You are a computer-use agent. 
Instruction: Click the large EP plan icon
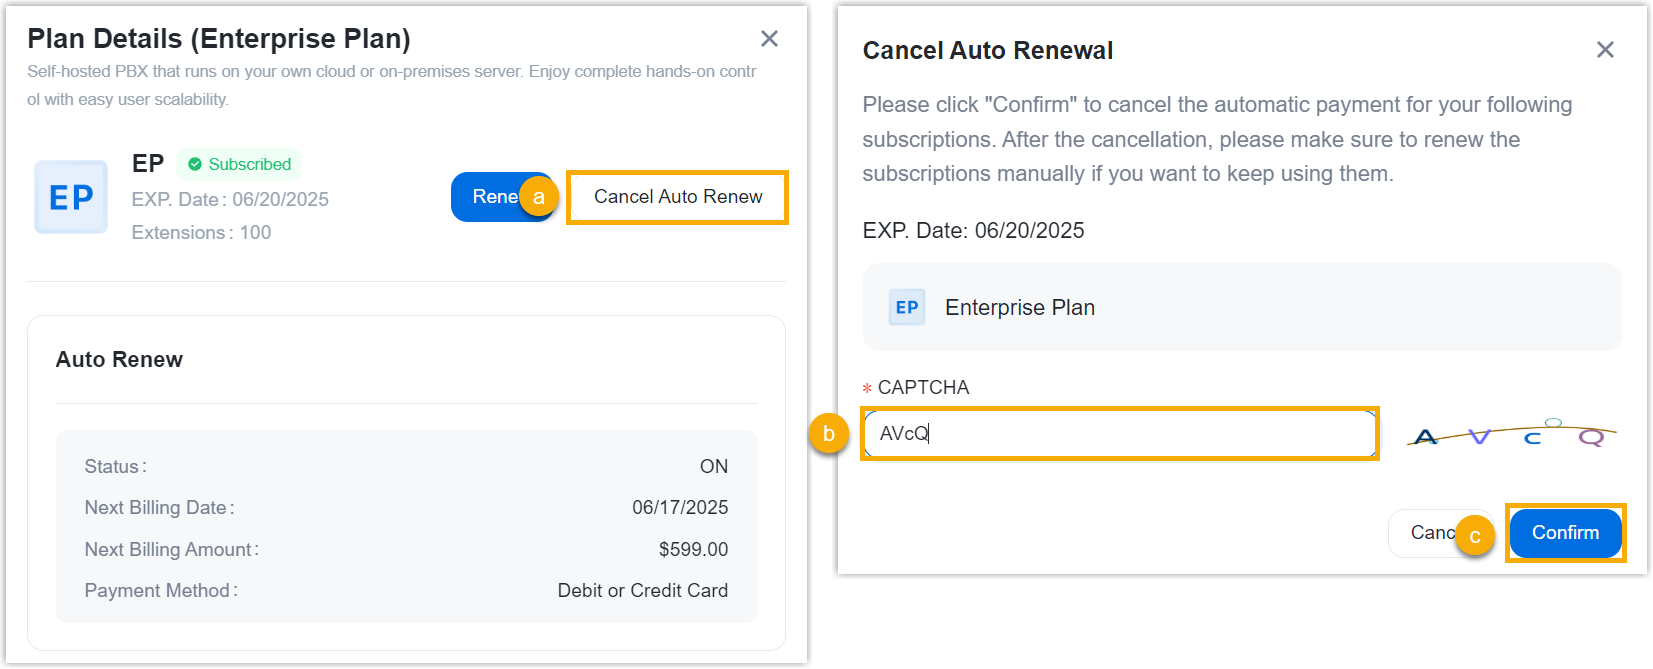click(71, 197)
